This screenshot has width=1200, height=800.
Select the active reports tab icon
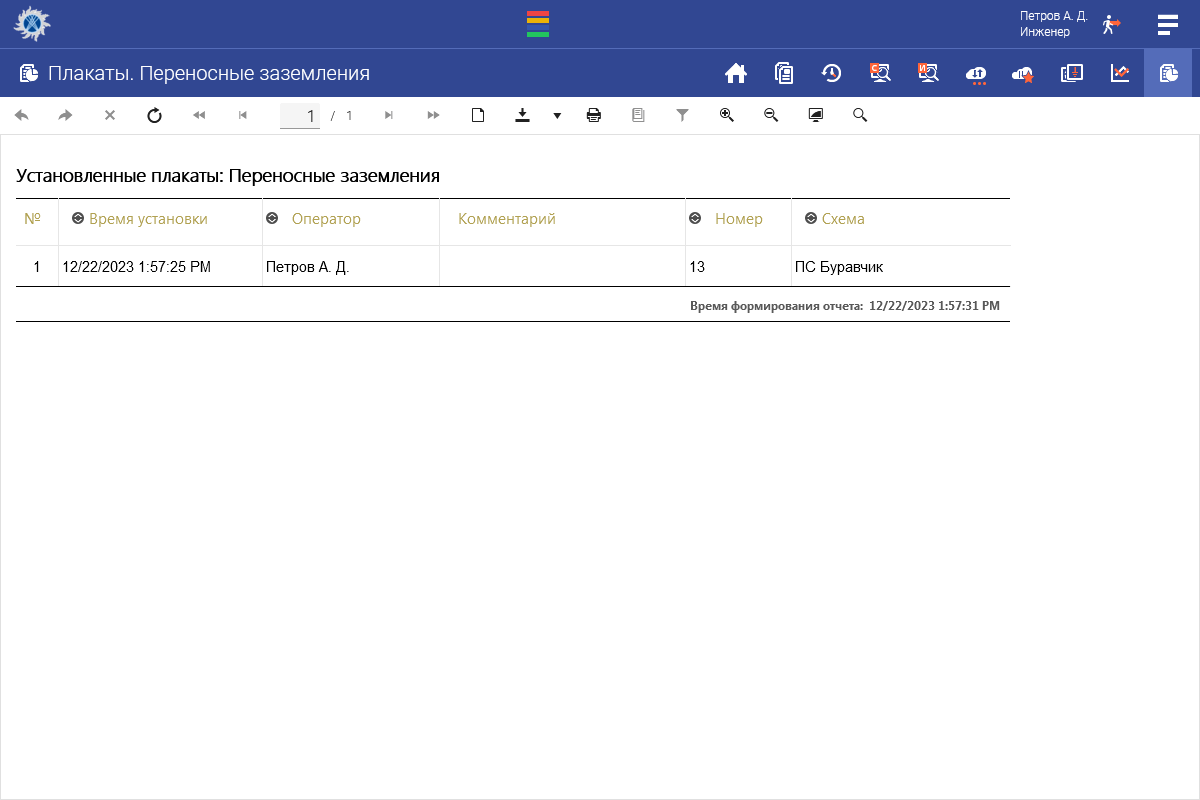[x=1167, y=73]
